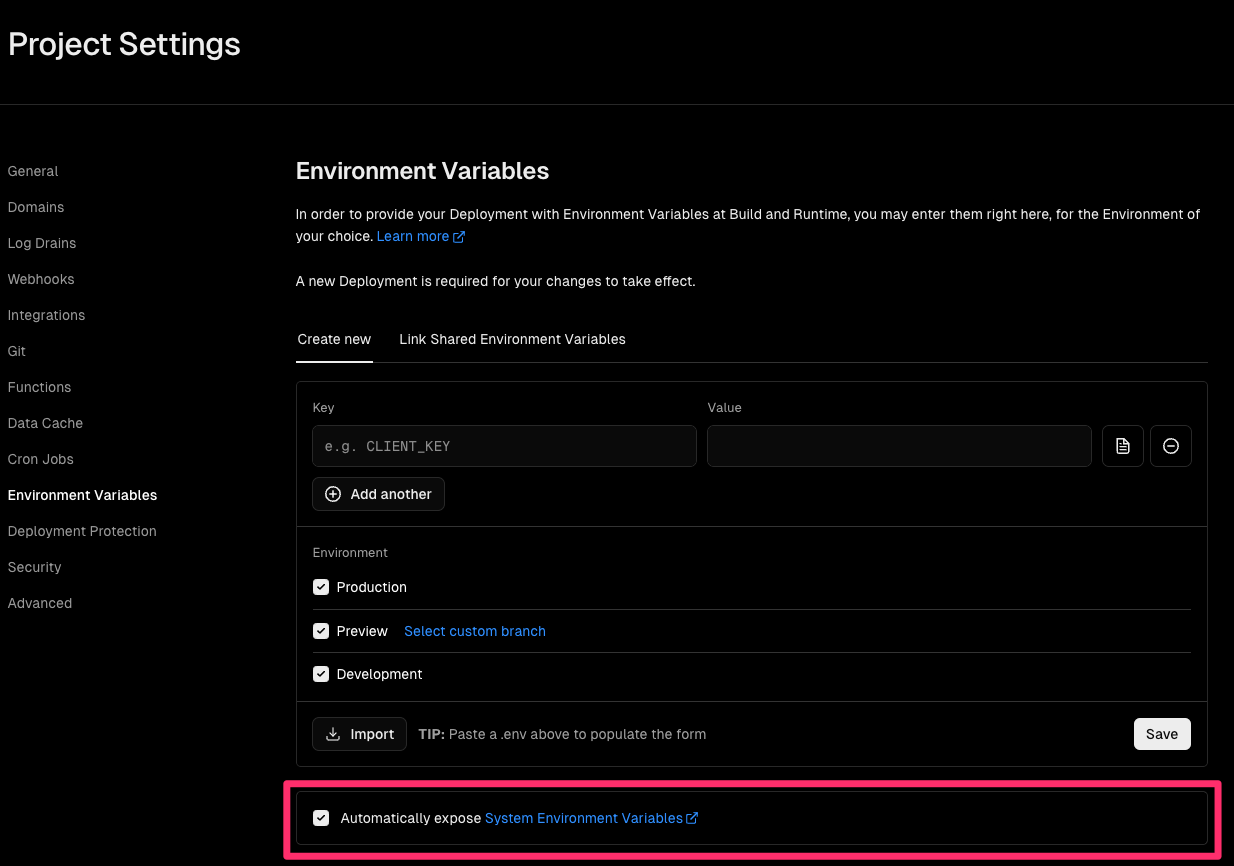Focus the Key input field
Image resolution: width=1234 pixels, height=866 pixels.
504,446
